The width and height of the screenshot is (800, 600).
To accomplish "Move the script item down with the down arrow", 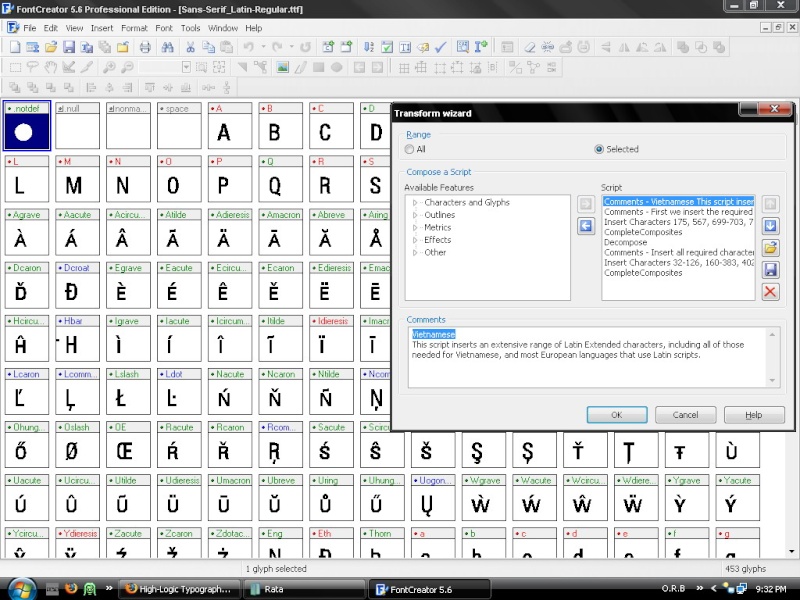I will pyautogui.click(x=770, y=226).
